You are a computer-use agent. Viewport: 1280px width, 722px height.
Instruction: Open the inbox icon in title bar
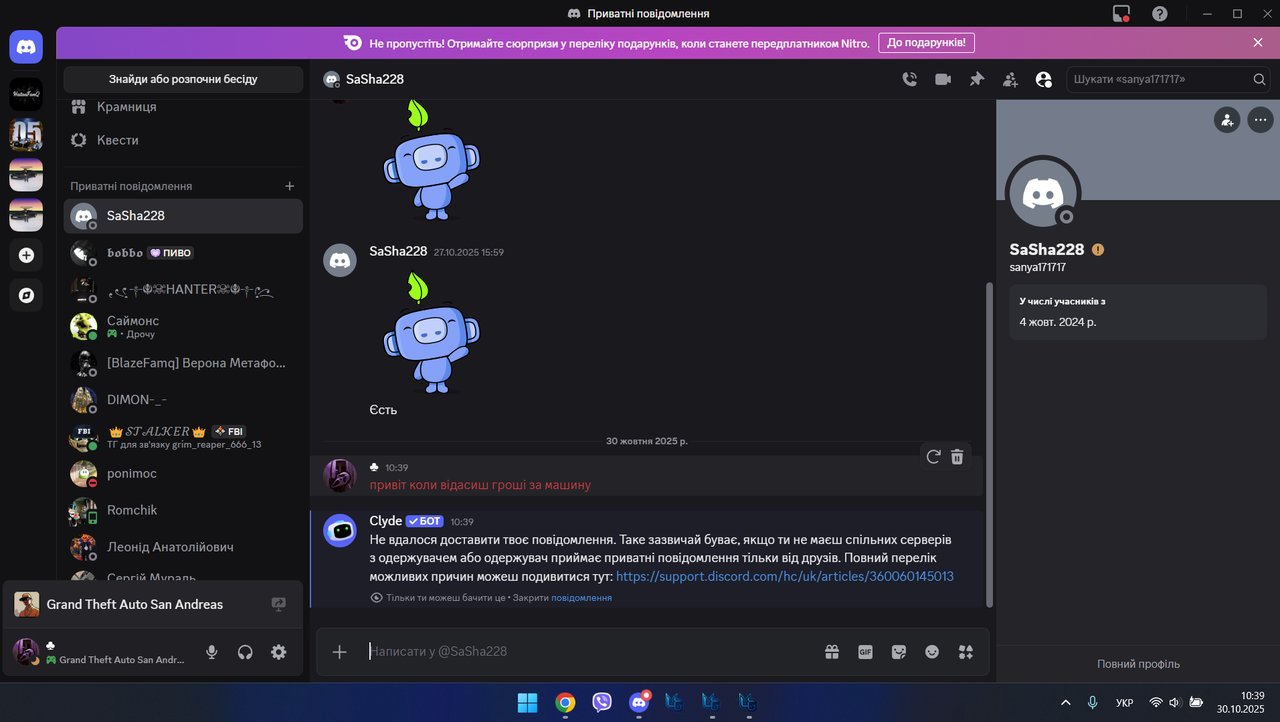1121,13
